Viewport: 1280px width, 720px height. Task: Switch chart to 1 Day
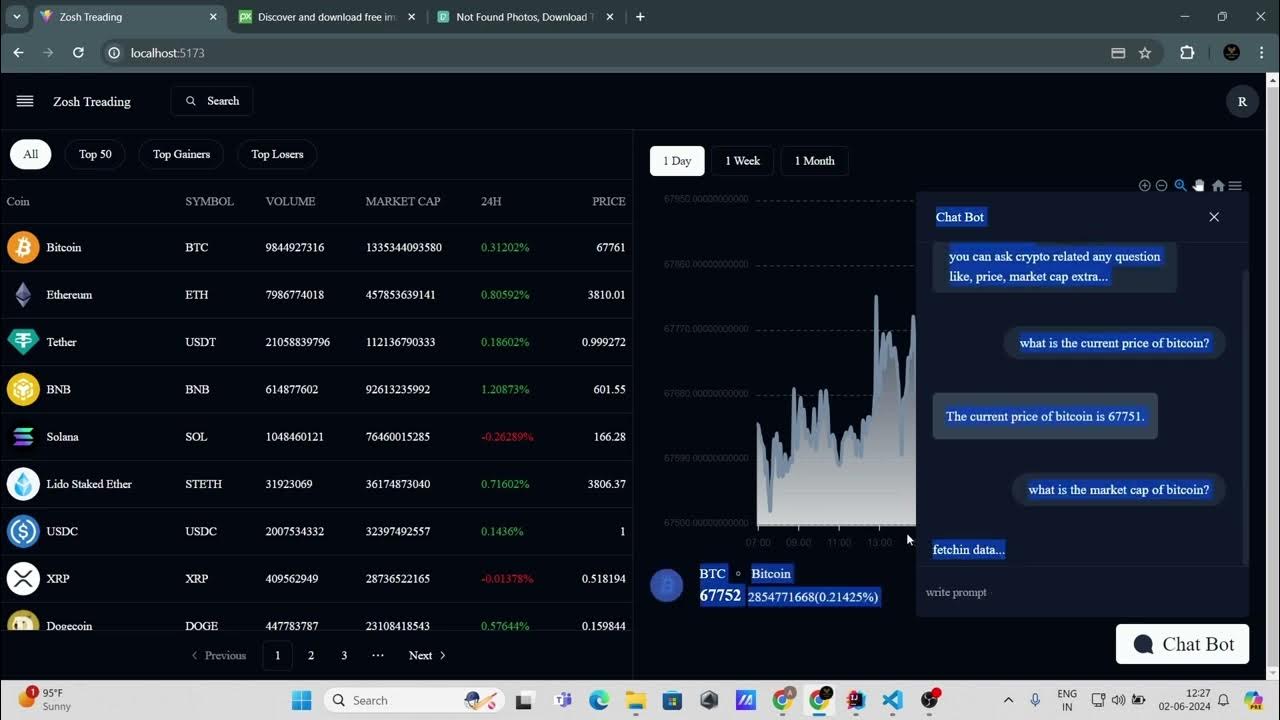click(677, 161)
